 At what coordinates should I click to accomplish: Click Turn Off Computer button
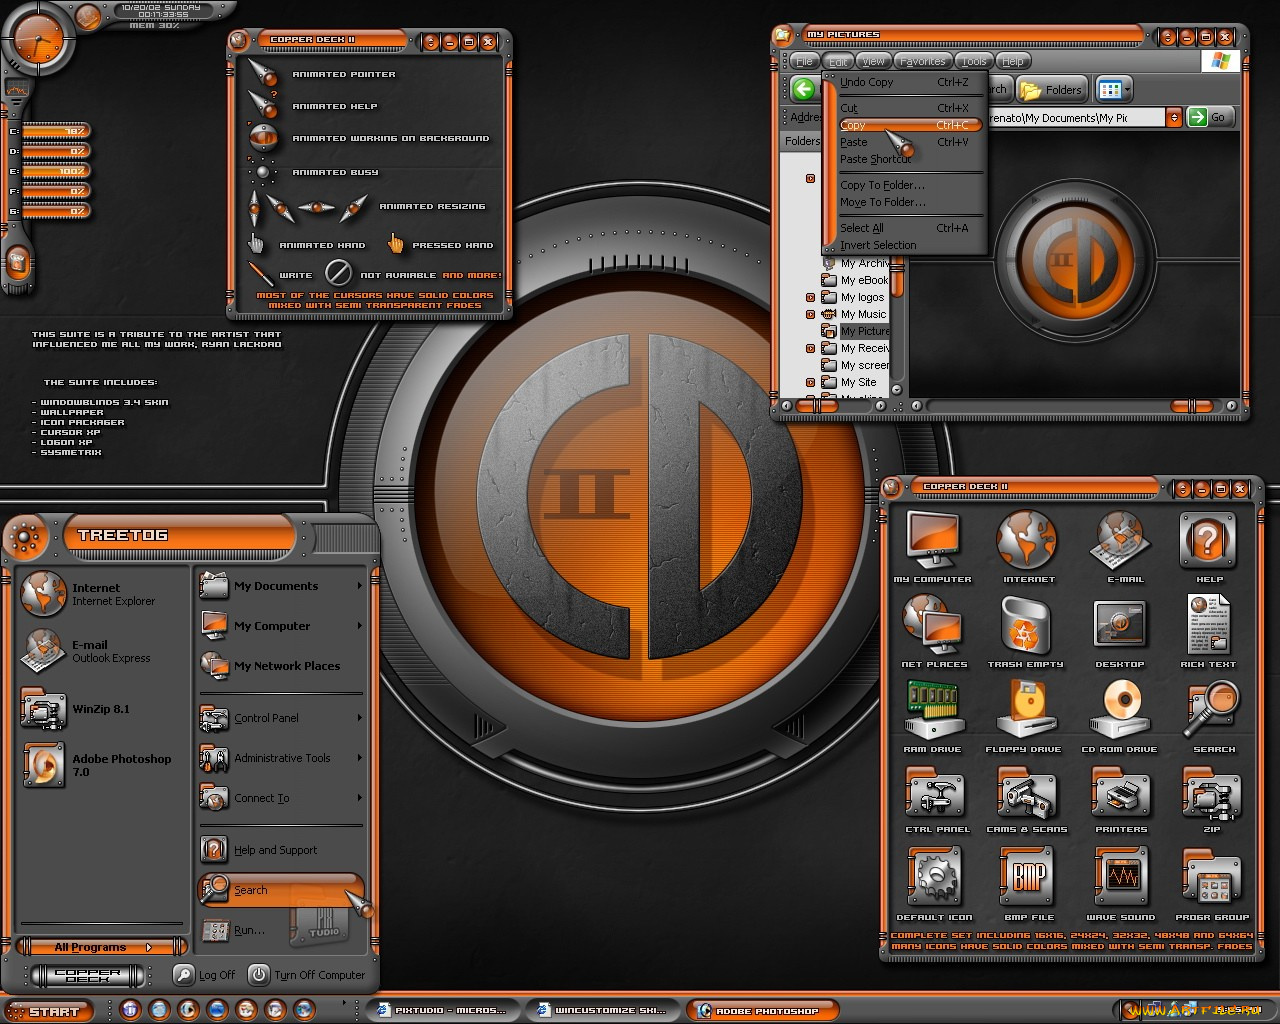tap(307, 975)
